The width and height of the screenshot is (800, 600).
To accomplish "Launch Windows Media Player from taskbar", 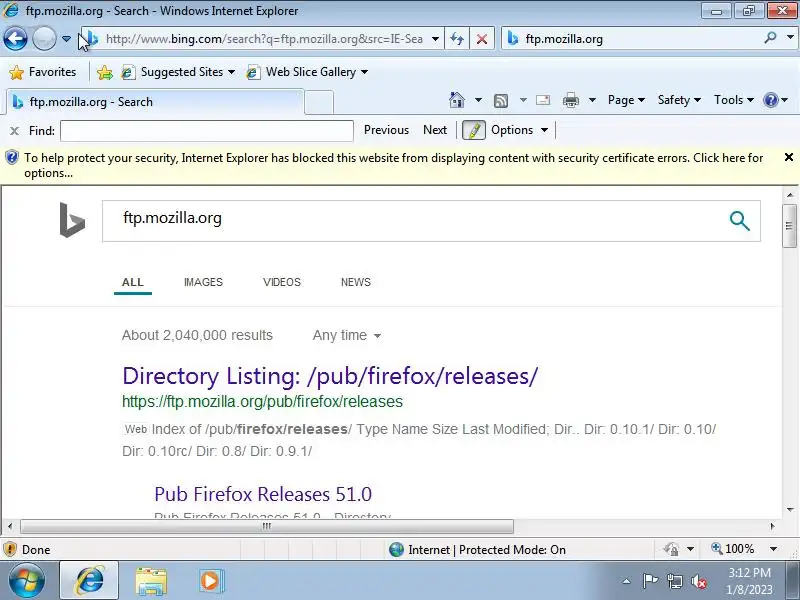I will pyautogui.click(x=210, y=581).
